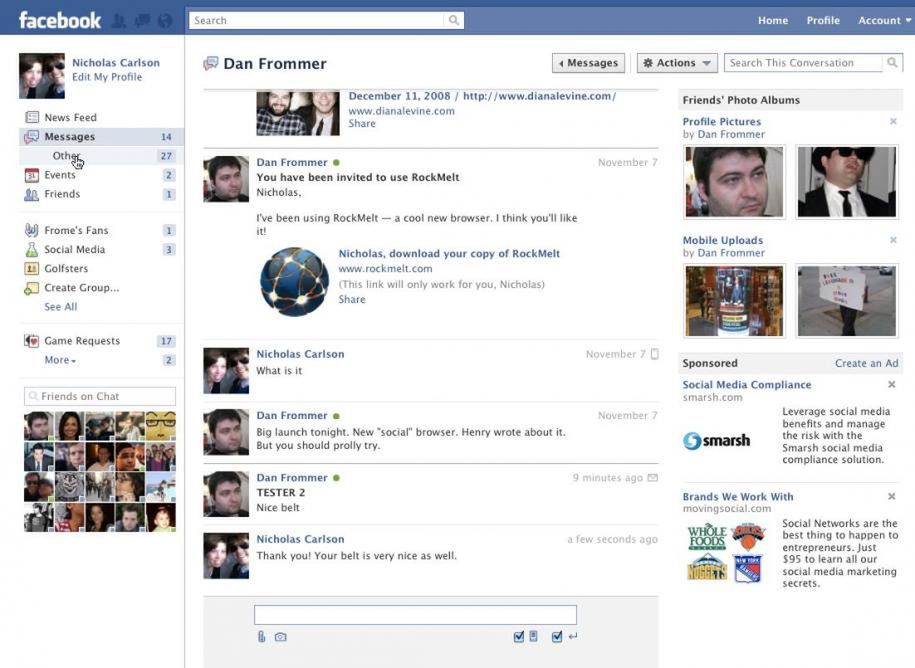Click the RockMelt globe logo image
Screen dimensions: 915x668
point(294,281)
